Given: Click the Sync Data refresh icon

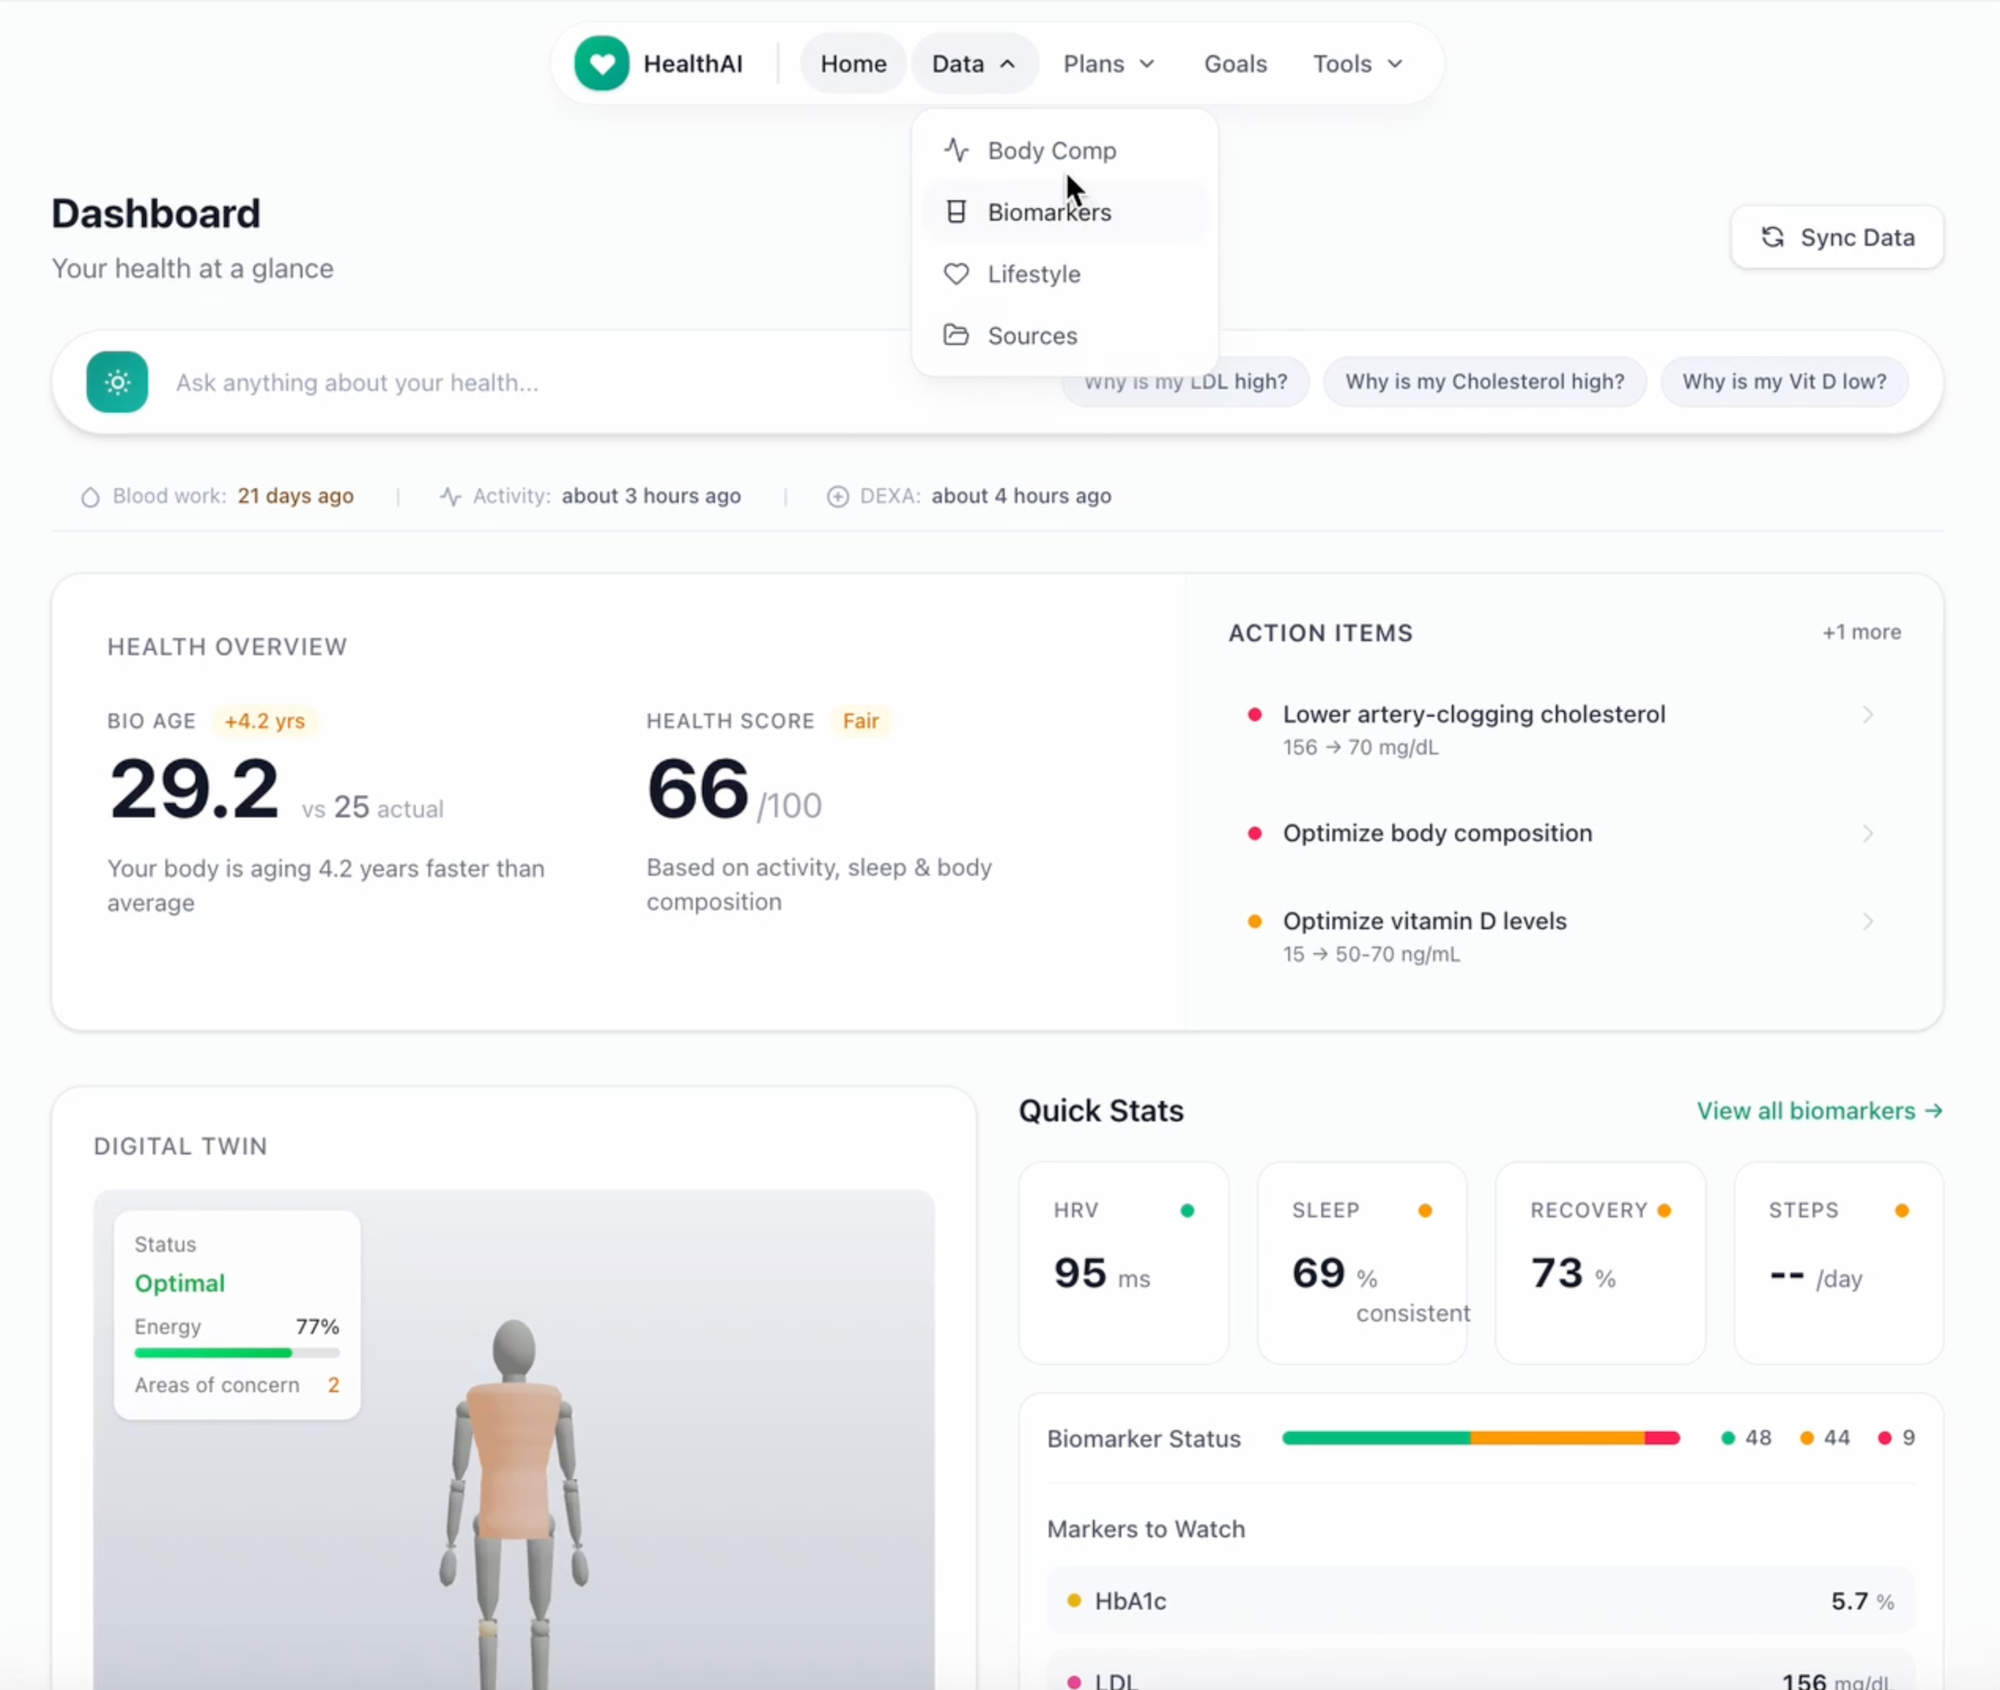Looking at the screenshot, I should 1772,237.
